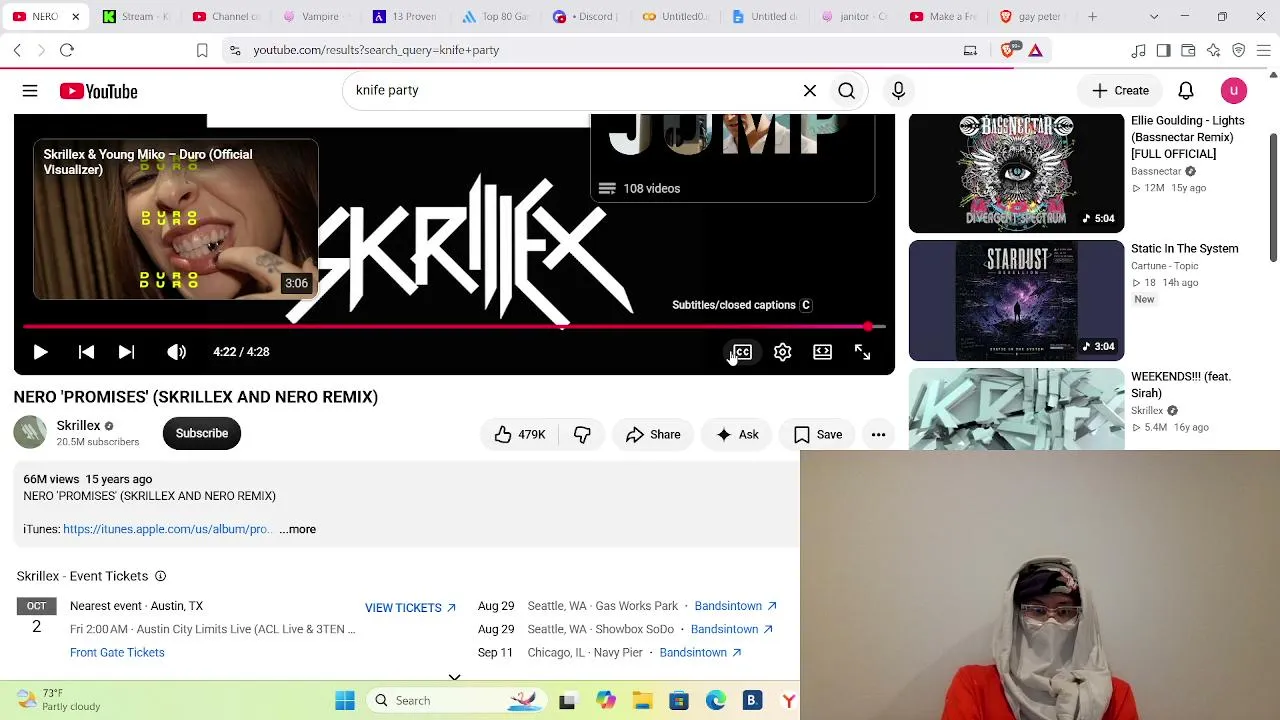This screenshot has width=1280, height=720.
Task: Open the Windows Start menu
Action: point(345,701)
